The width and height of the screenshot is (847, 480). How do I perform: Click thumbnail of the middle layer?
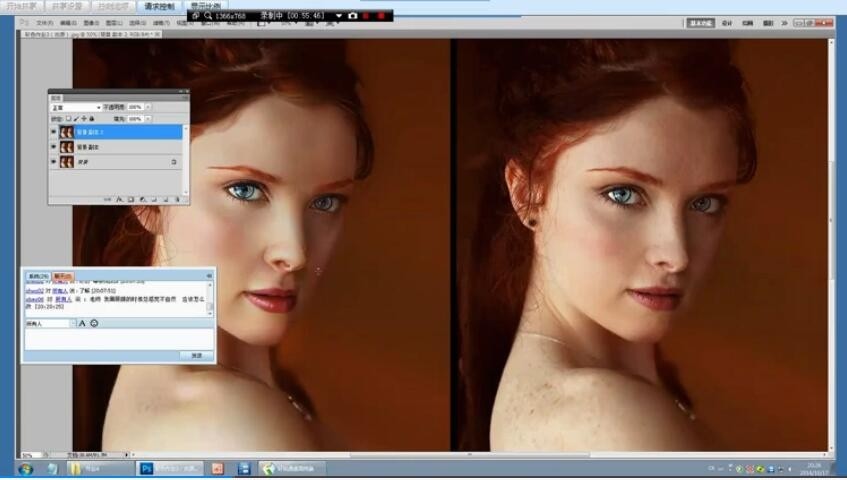pos(67,147)
